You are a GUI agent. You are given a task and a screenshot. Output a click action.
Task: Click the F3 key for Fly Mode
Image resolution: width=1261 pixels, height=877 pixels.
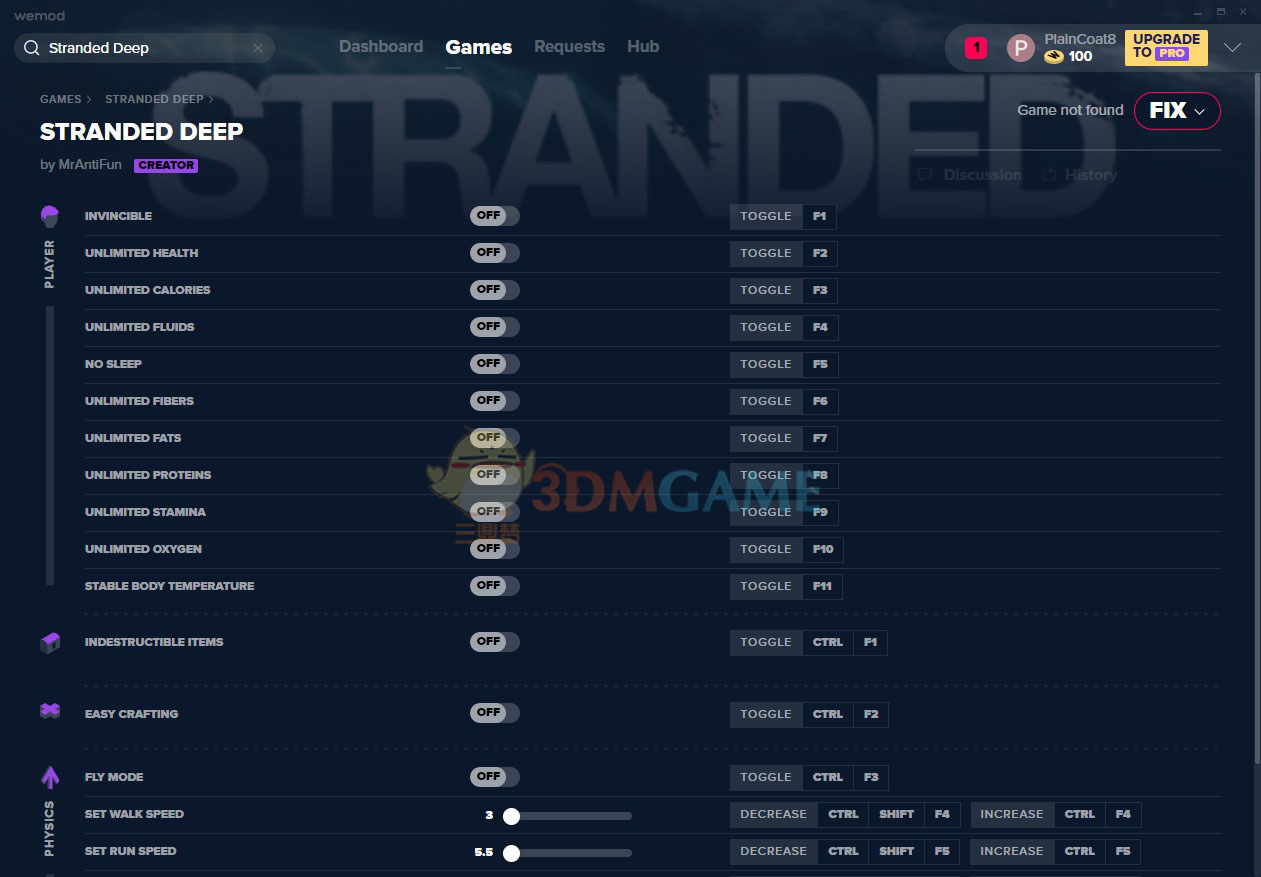pyautogui.click(x=871, y=777)
